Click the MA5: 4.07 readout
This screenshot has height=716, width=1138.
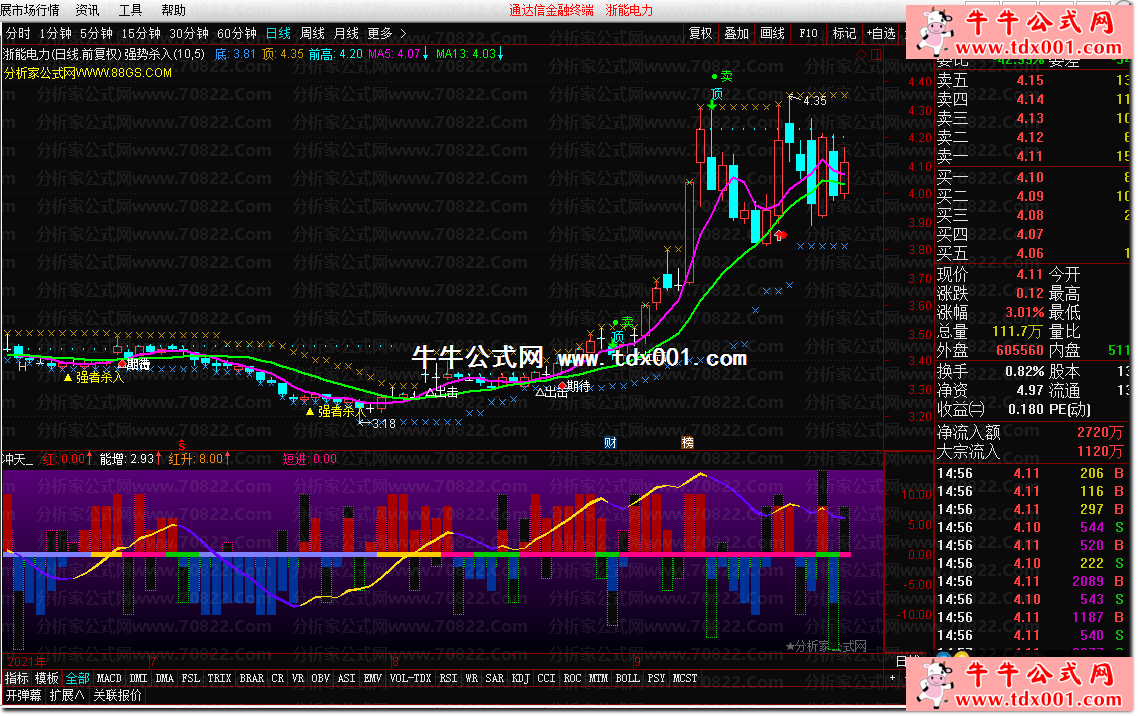(x=395, y=54)
